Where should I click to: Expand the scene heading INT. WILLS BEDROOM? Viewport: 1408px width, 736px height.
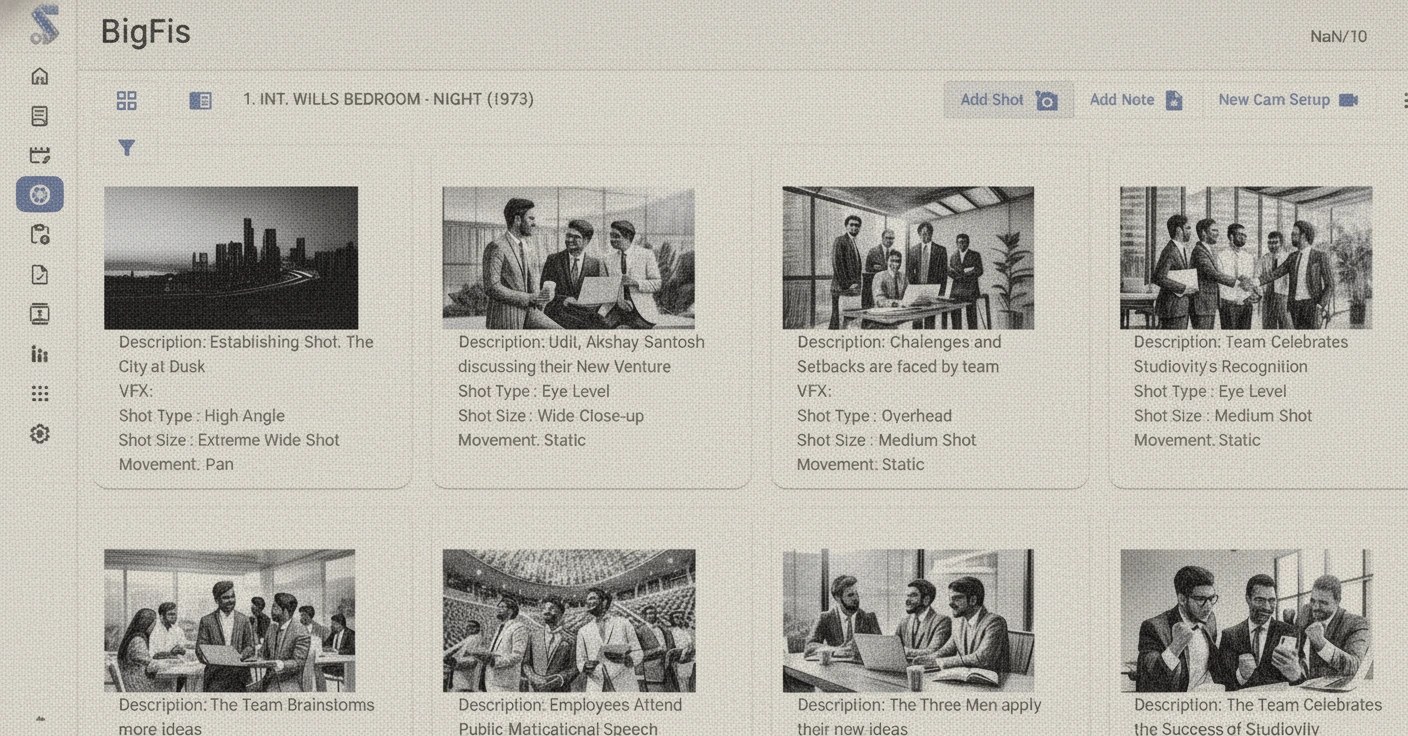coord(388,99)
